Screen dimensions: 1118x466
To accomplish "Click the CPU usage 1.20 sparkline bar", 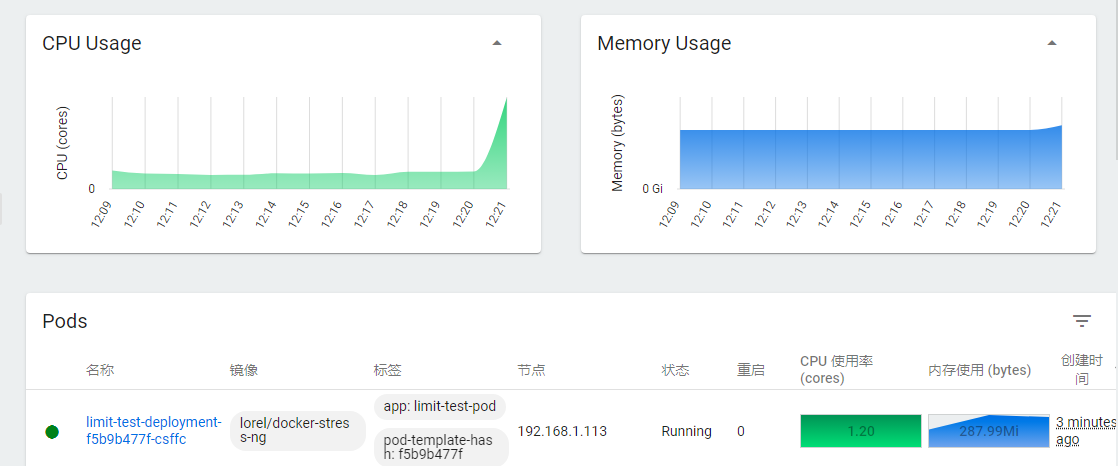I will 861,431.
